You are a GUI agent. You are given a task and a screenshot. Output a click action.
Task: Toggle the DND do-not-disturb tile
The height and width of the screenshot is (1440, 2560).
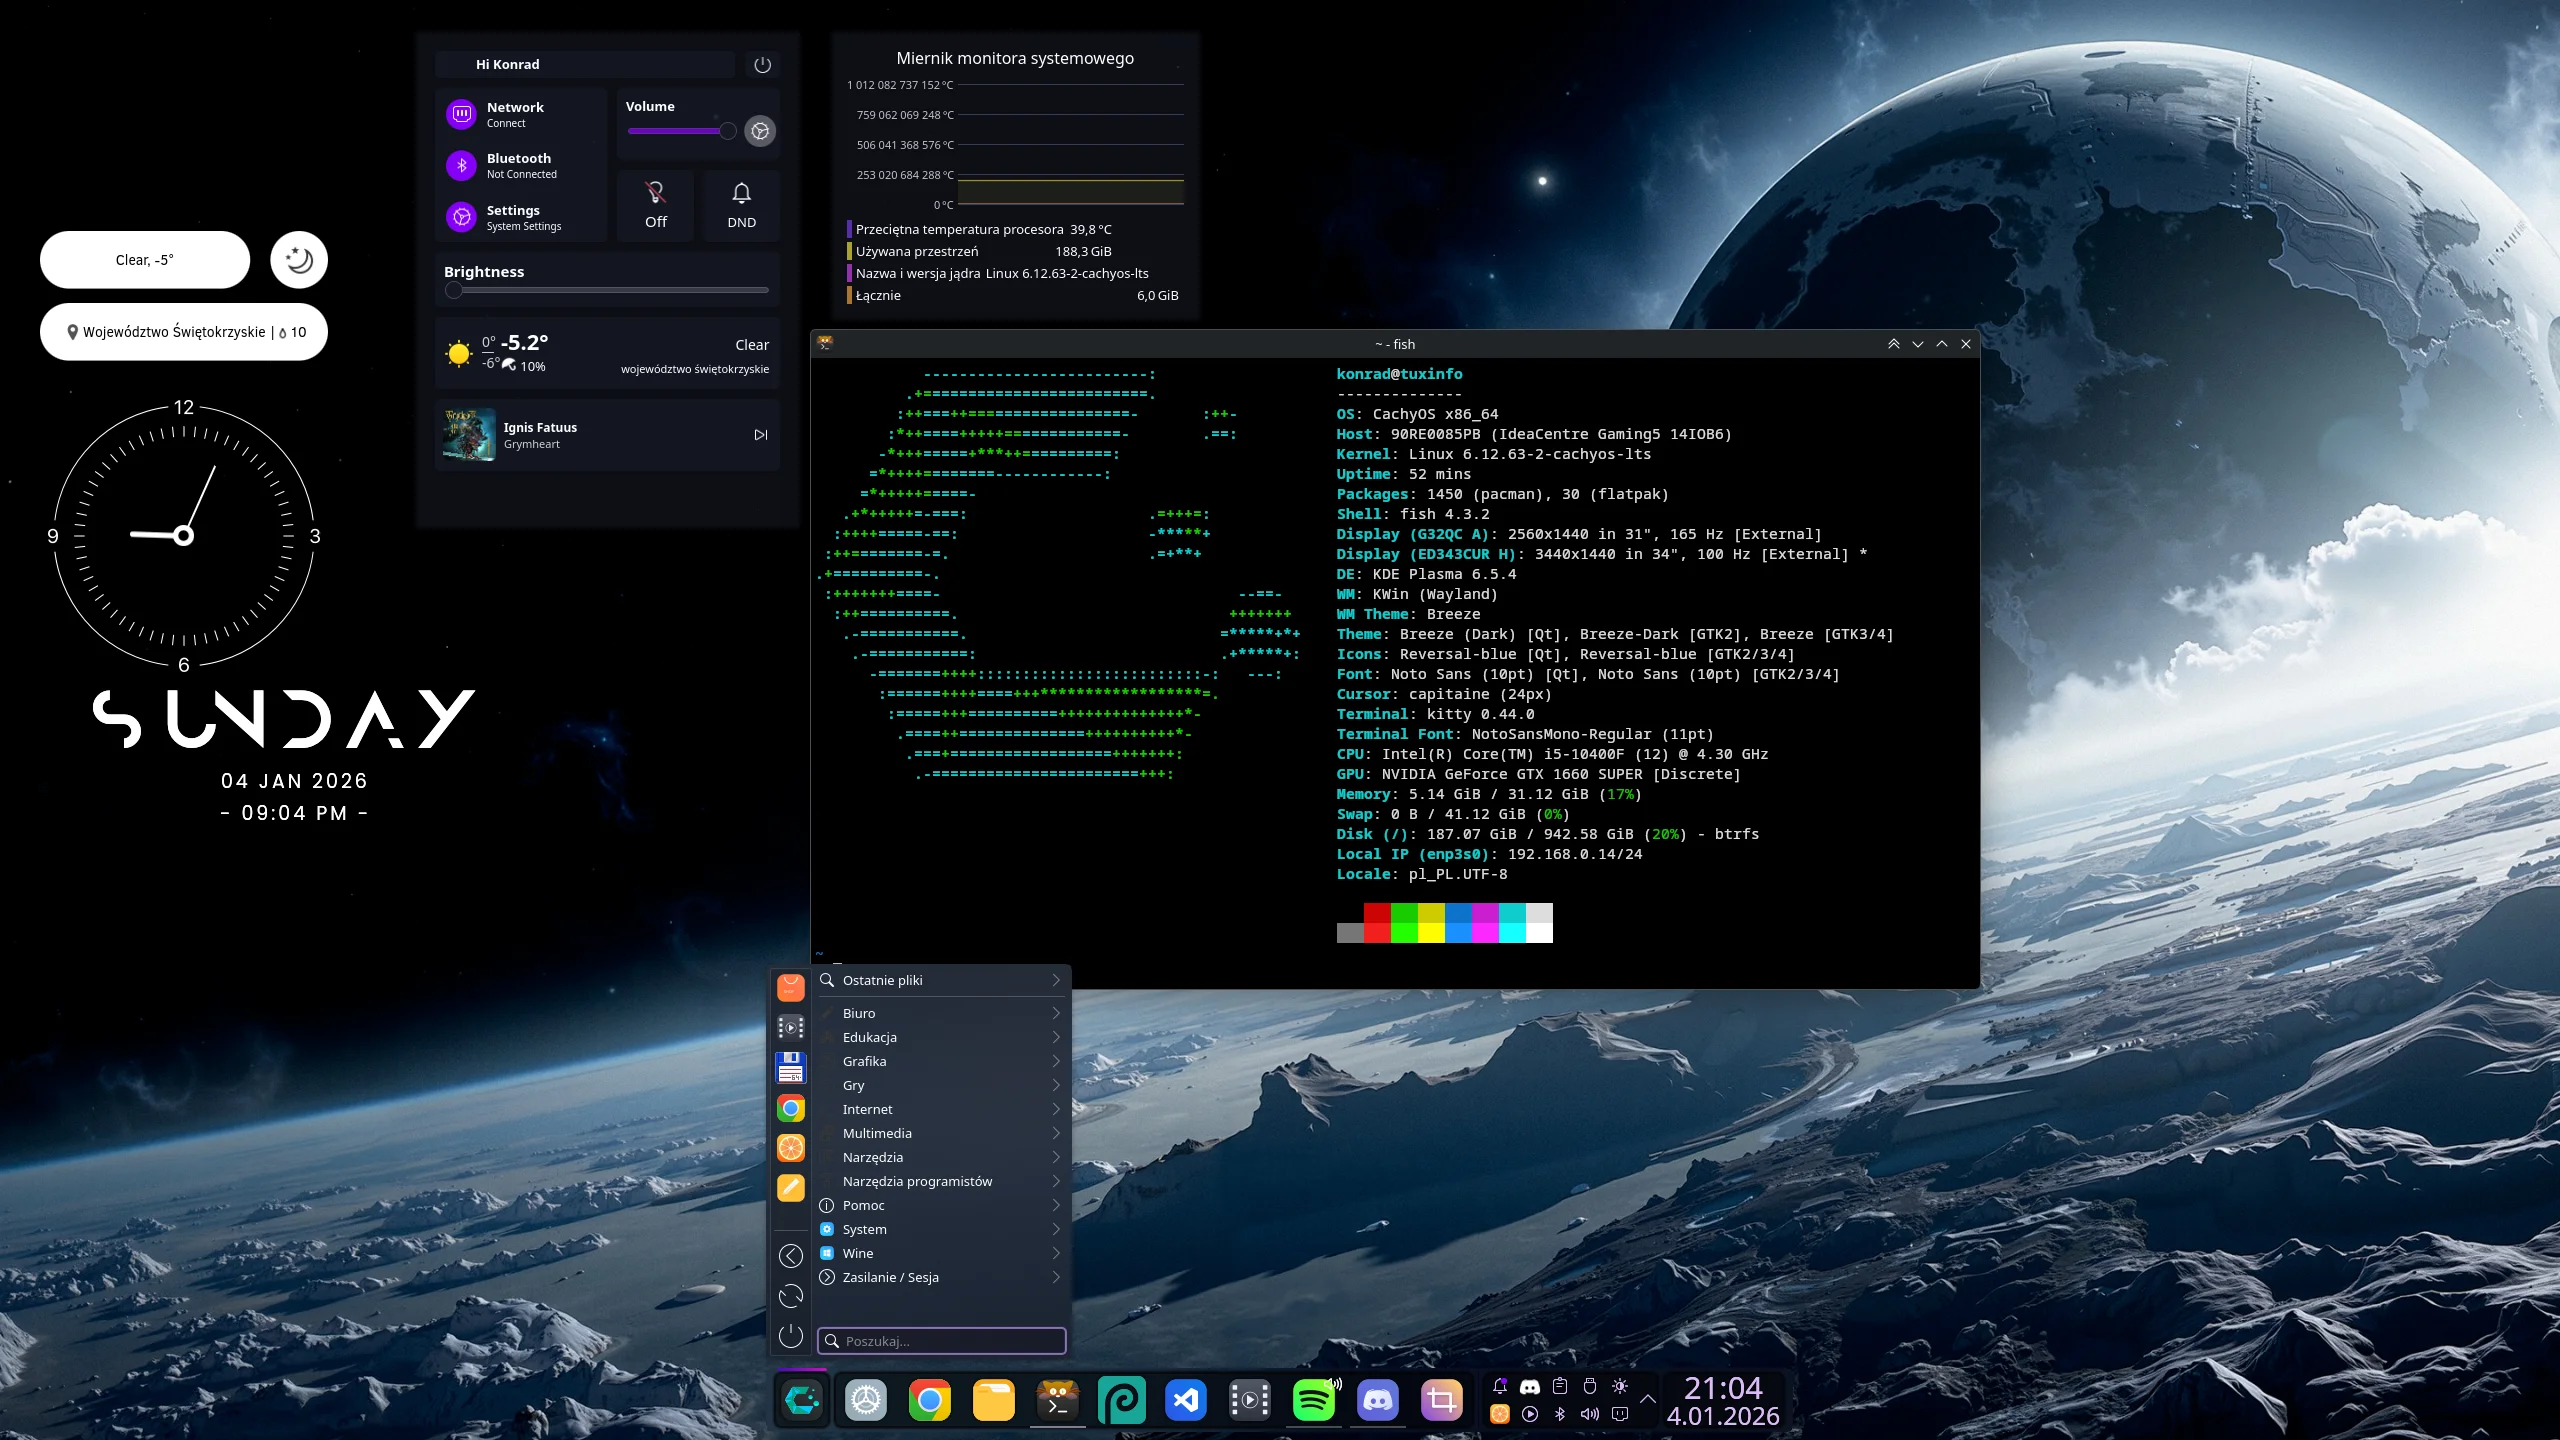click(x=741, y=205)
